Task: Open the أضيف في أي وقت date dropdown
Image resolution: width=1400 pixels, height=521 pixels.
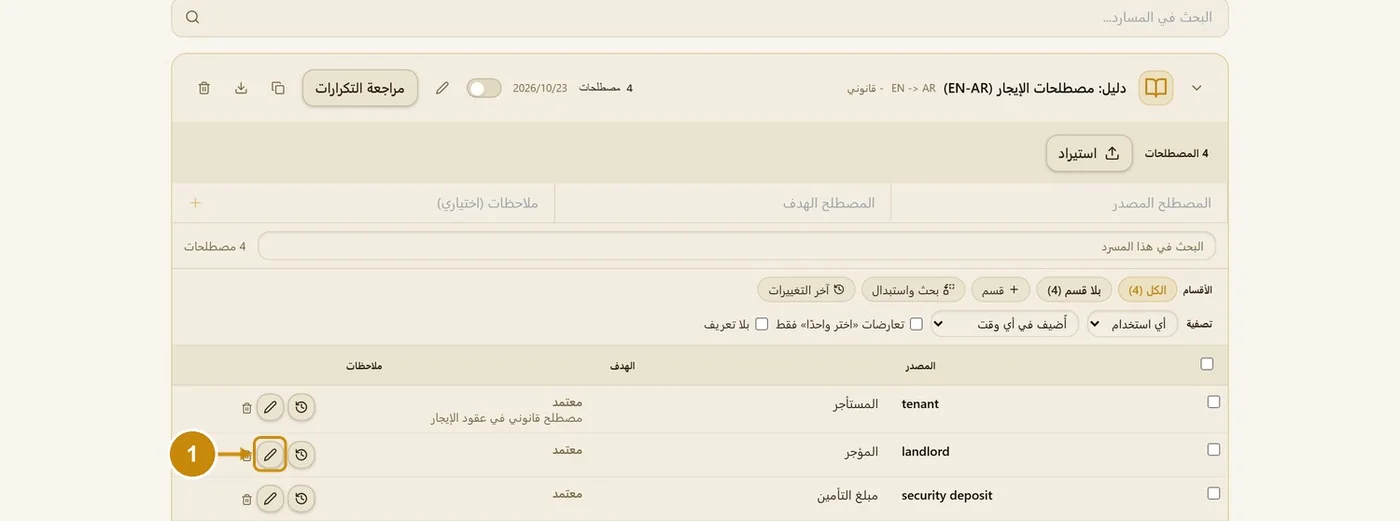Action: [1005, 324]
